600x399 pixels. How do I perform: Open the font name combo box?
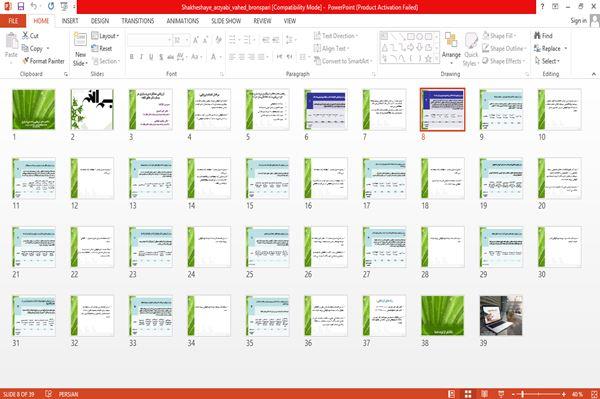[x=150, y=40]
